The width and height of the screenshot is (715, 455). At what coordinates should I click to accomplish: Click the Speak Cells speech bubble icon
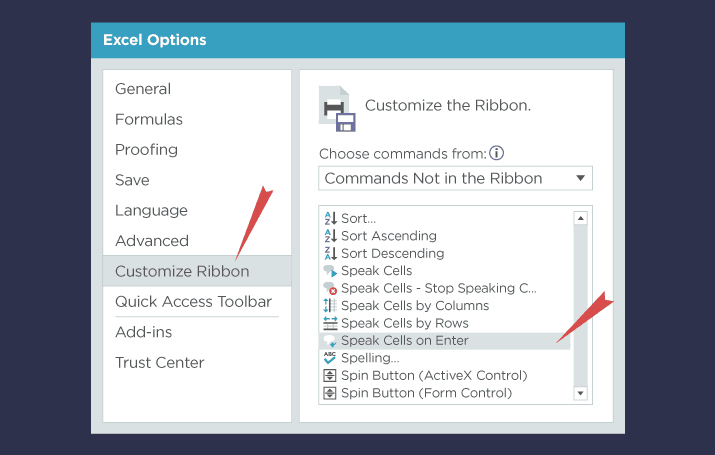[330, 271]
